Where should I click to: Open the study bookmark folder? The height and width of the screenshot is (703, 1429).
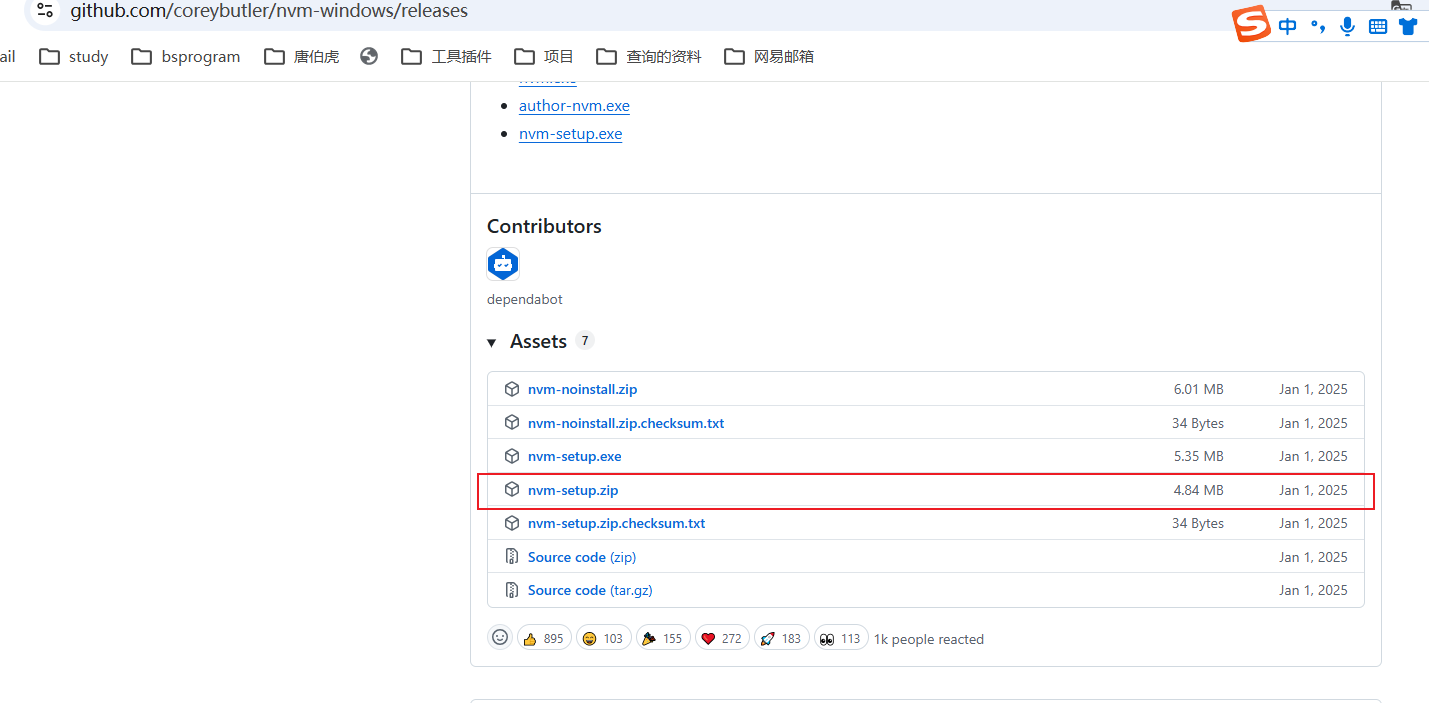[74, 57]
